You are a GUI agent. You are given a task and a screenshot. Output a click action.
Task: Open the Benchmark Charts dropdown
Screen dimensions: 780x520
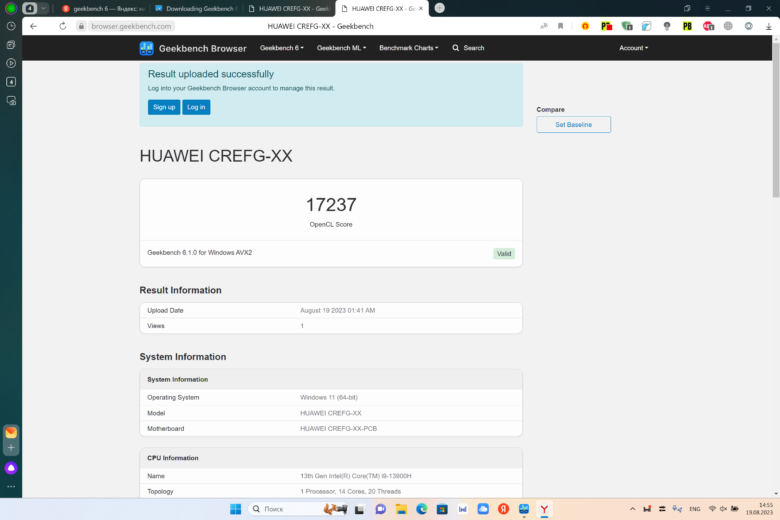coord(408,48)
